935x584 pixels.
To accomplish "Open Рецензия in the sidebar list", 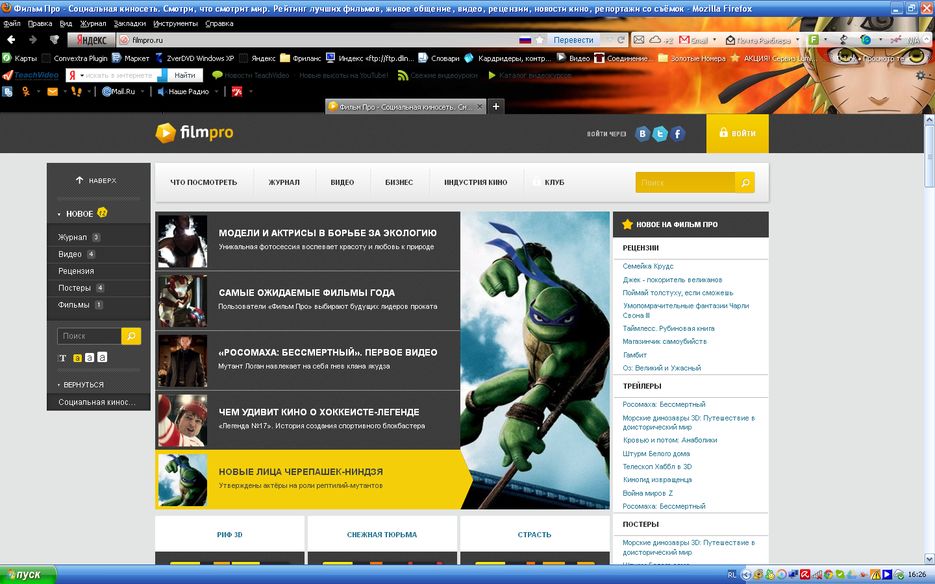I will [76, 271].
